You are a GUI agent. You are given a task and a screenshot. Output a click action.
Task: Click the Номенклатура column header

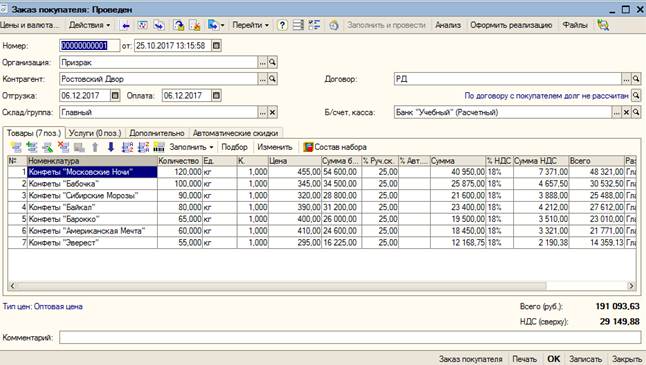pyautogui.click(x=92, y=161)
